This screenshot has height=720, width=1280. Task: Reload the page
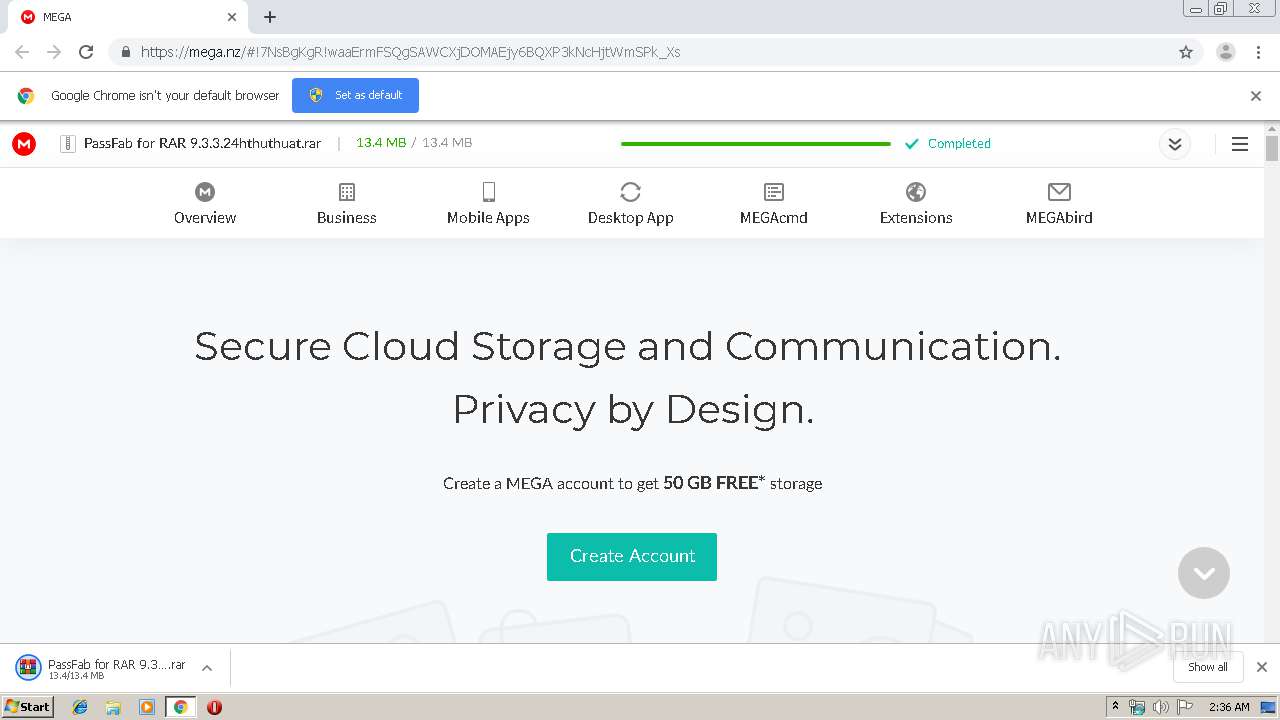coord(86,52)
